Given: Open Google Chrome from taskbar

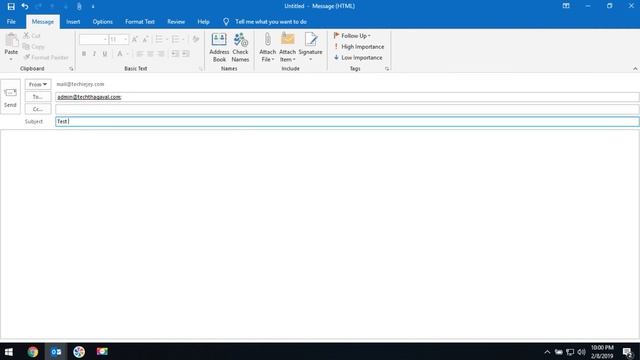Looking at the screenshot, I should pos(33,351).
